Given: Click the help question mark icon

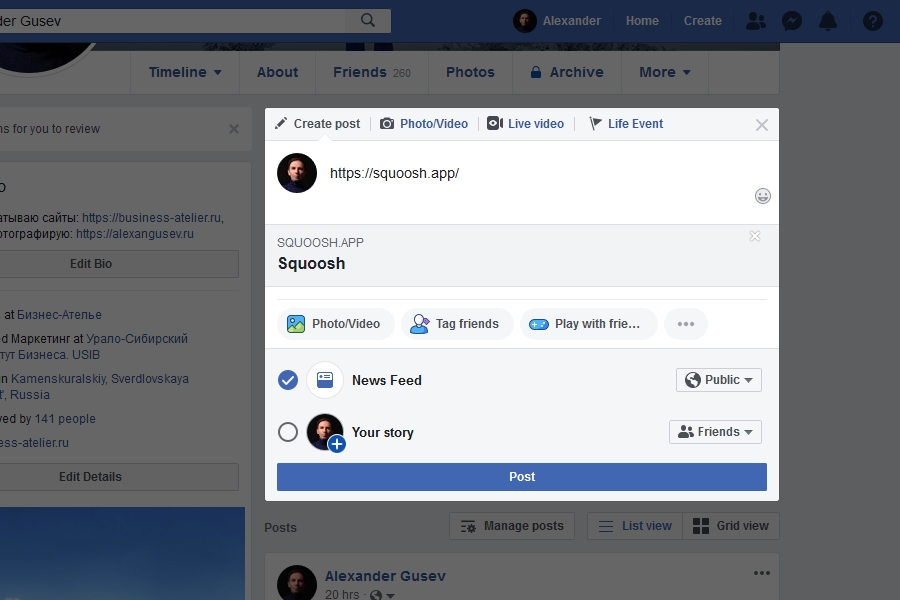Looking at the screenshot, I should 872,21.
